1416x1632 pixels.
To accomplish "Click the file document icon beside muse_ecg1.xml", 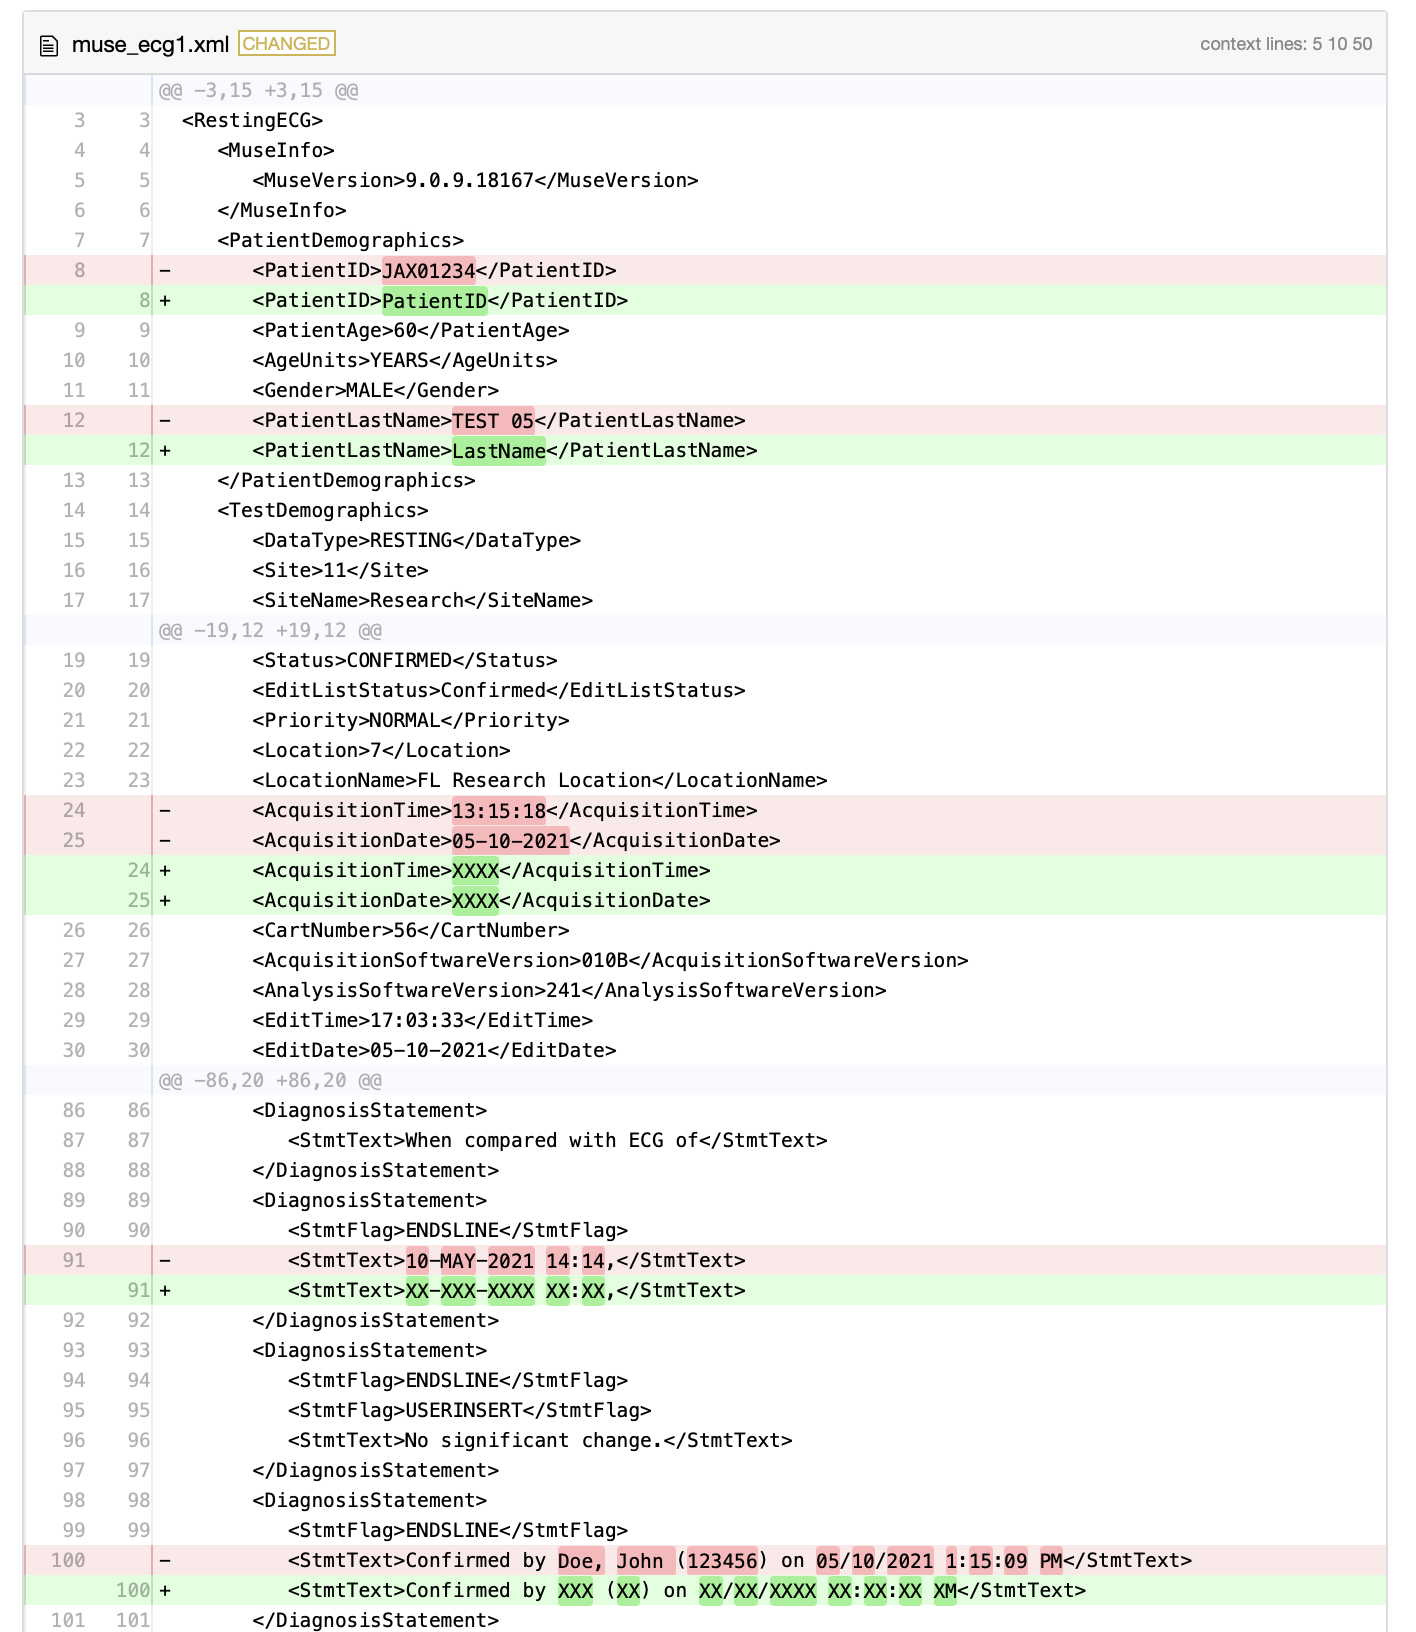I will point(48,45).
